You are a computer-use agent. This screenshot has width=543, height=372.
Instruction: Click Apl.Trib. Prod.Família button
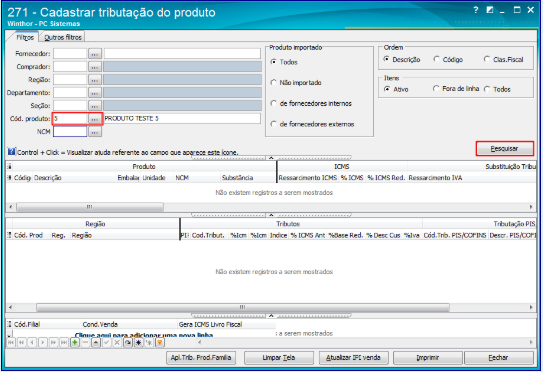pyautogui.click(x=201, y=357)
